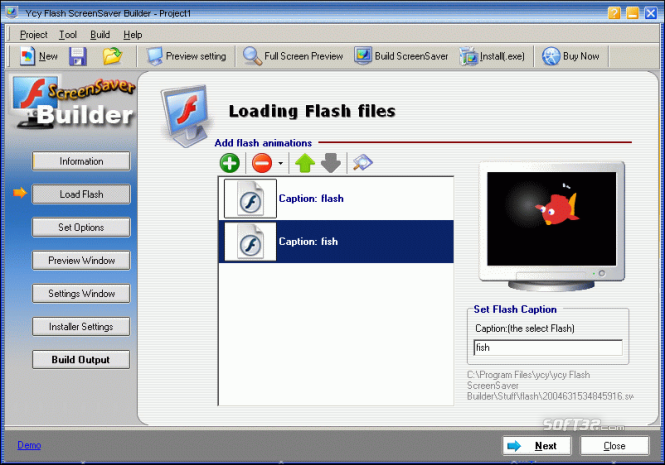Click the New project toolbar icon
665x465 pixels.
click(37, 56)
